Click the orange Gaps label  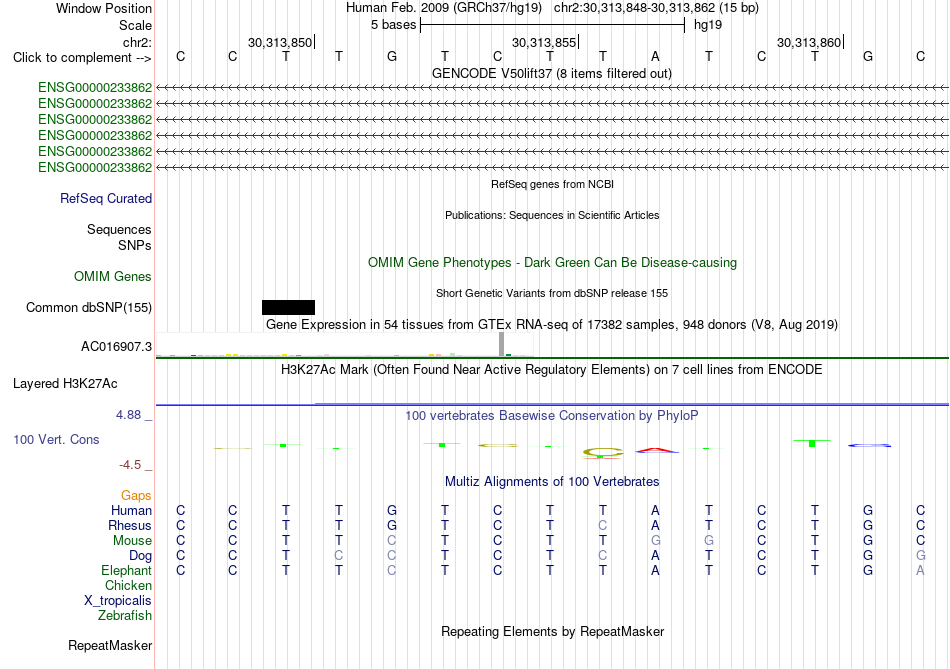click(136, 496)
